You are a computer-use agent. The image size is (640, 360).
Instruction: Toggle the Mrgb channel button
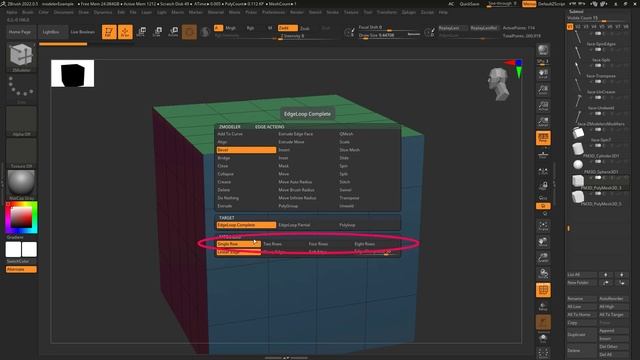pyautogui.click(x=231, y=28)
